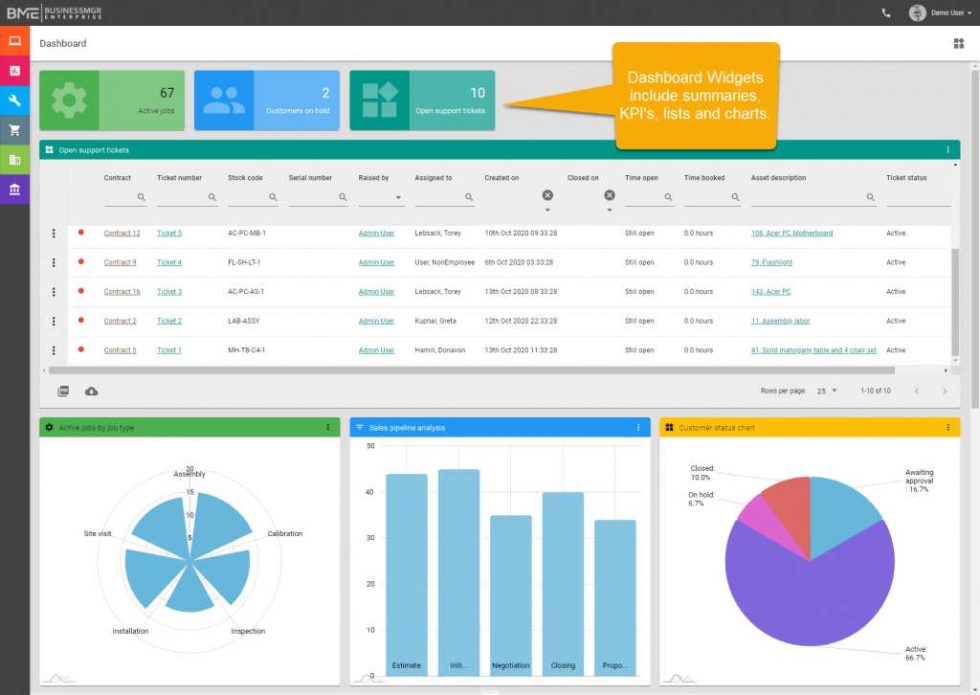The height and width of the screenshot is (695, 980).
Task: Open the pink chart reports sidebar icon
Action: [x=15, y=71]
